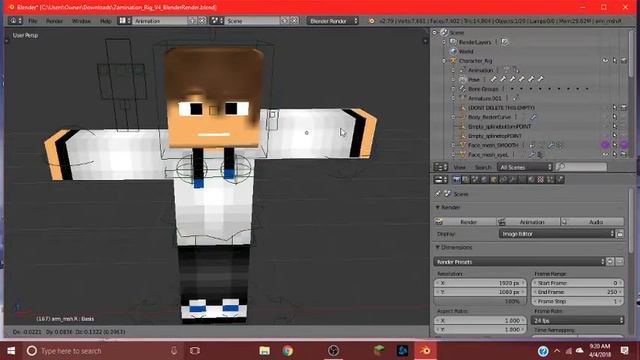Switch to the Render Layers properties tab
The width and height of the screenshot is (640, 360).
[x=466, y=180]
